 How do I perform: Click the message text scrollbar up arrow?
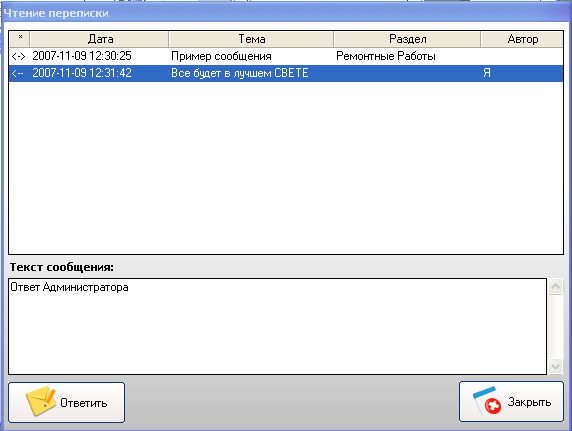[556, 286]
